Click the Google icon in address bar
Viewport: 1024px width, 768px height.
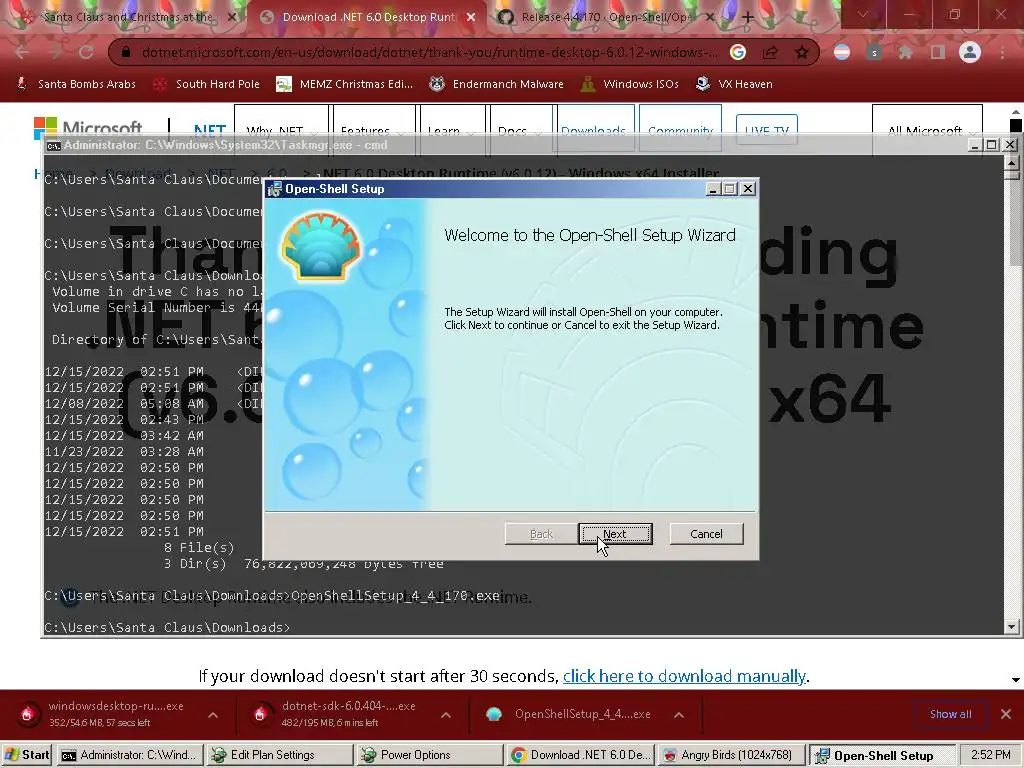[738, 52]
